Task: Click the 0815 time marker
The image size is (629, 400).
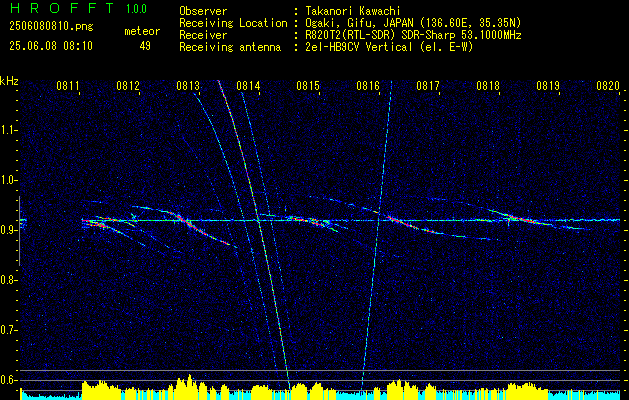Action: coord(308,85)
